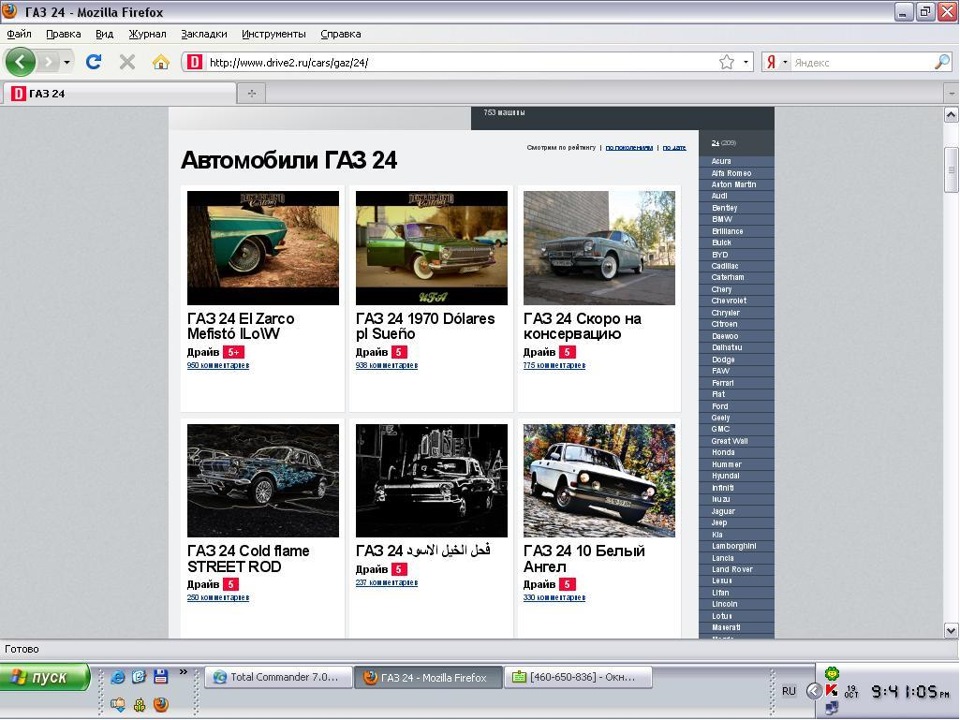
Task: Open the Журнал menu
Action: [147, 34]
